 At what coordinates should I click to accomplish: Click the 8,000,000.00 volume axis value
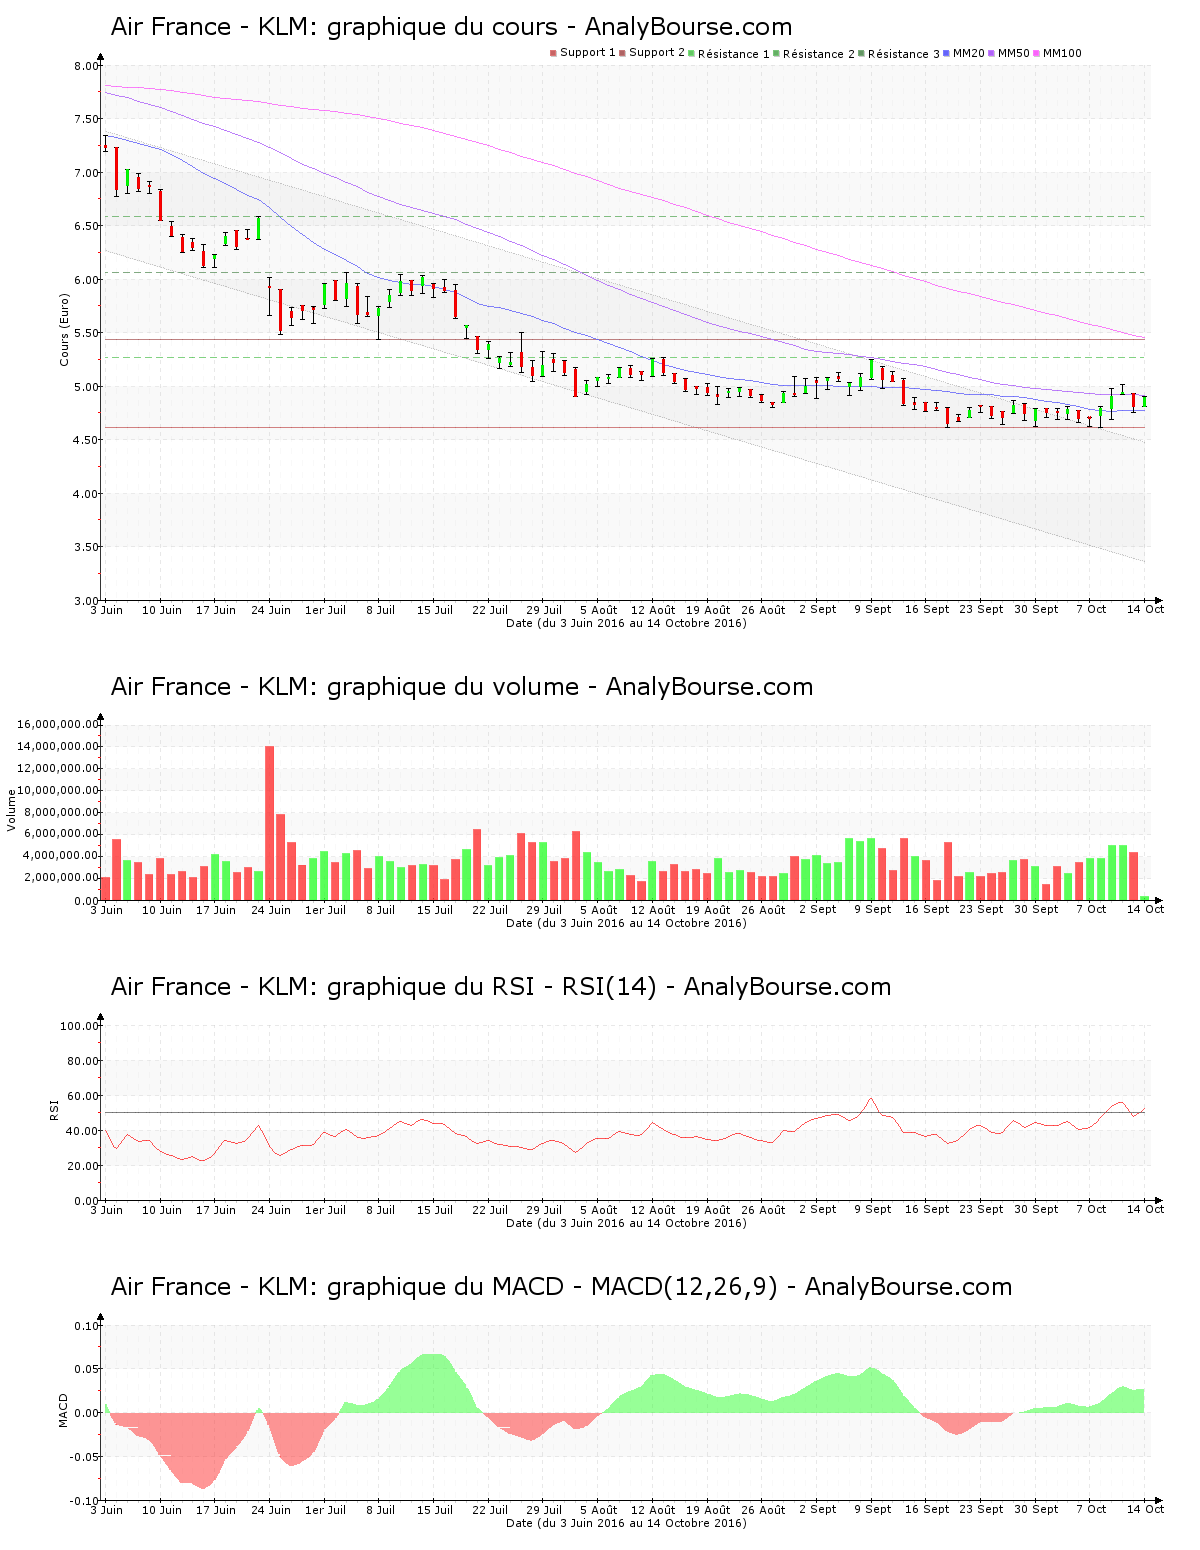60,813
